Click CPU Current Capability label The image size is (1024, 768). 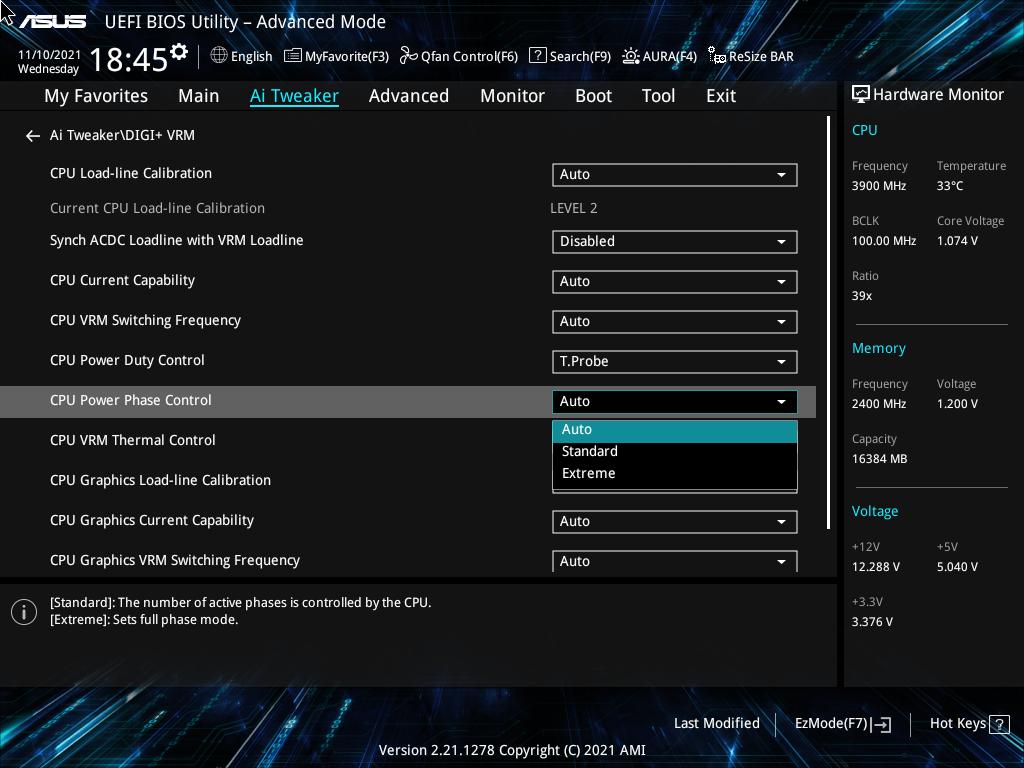122,281
